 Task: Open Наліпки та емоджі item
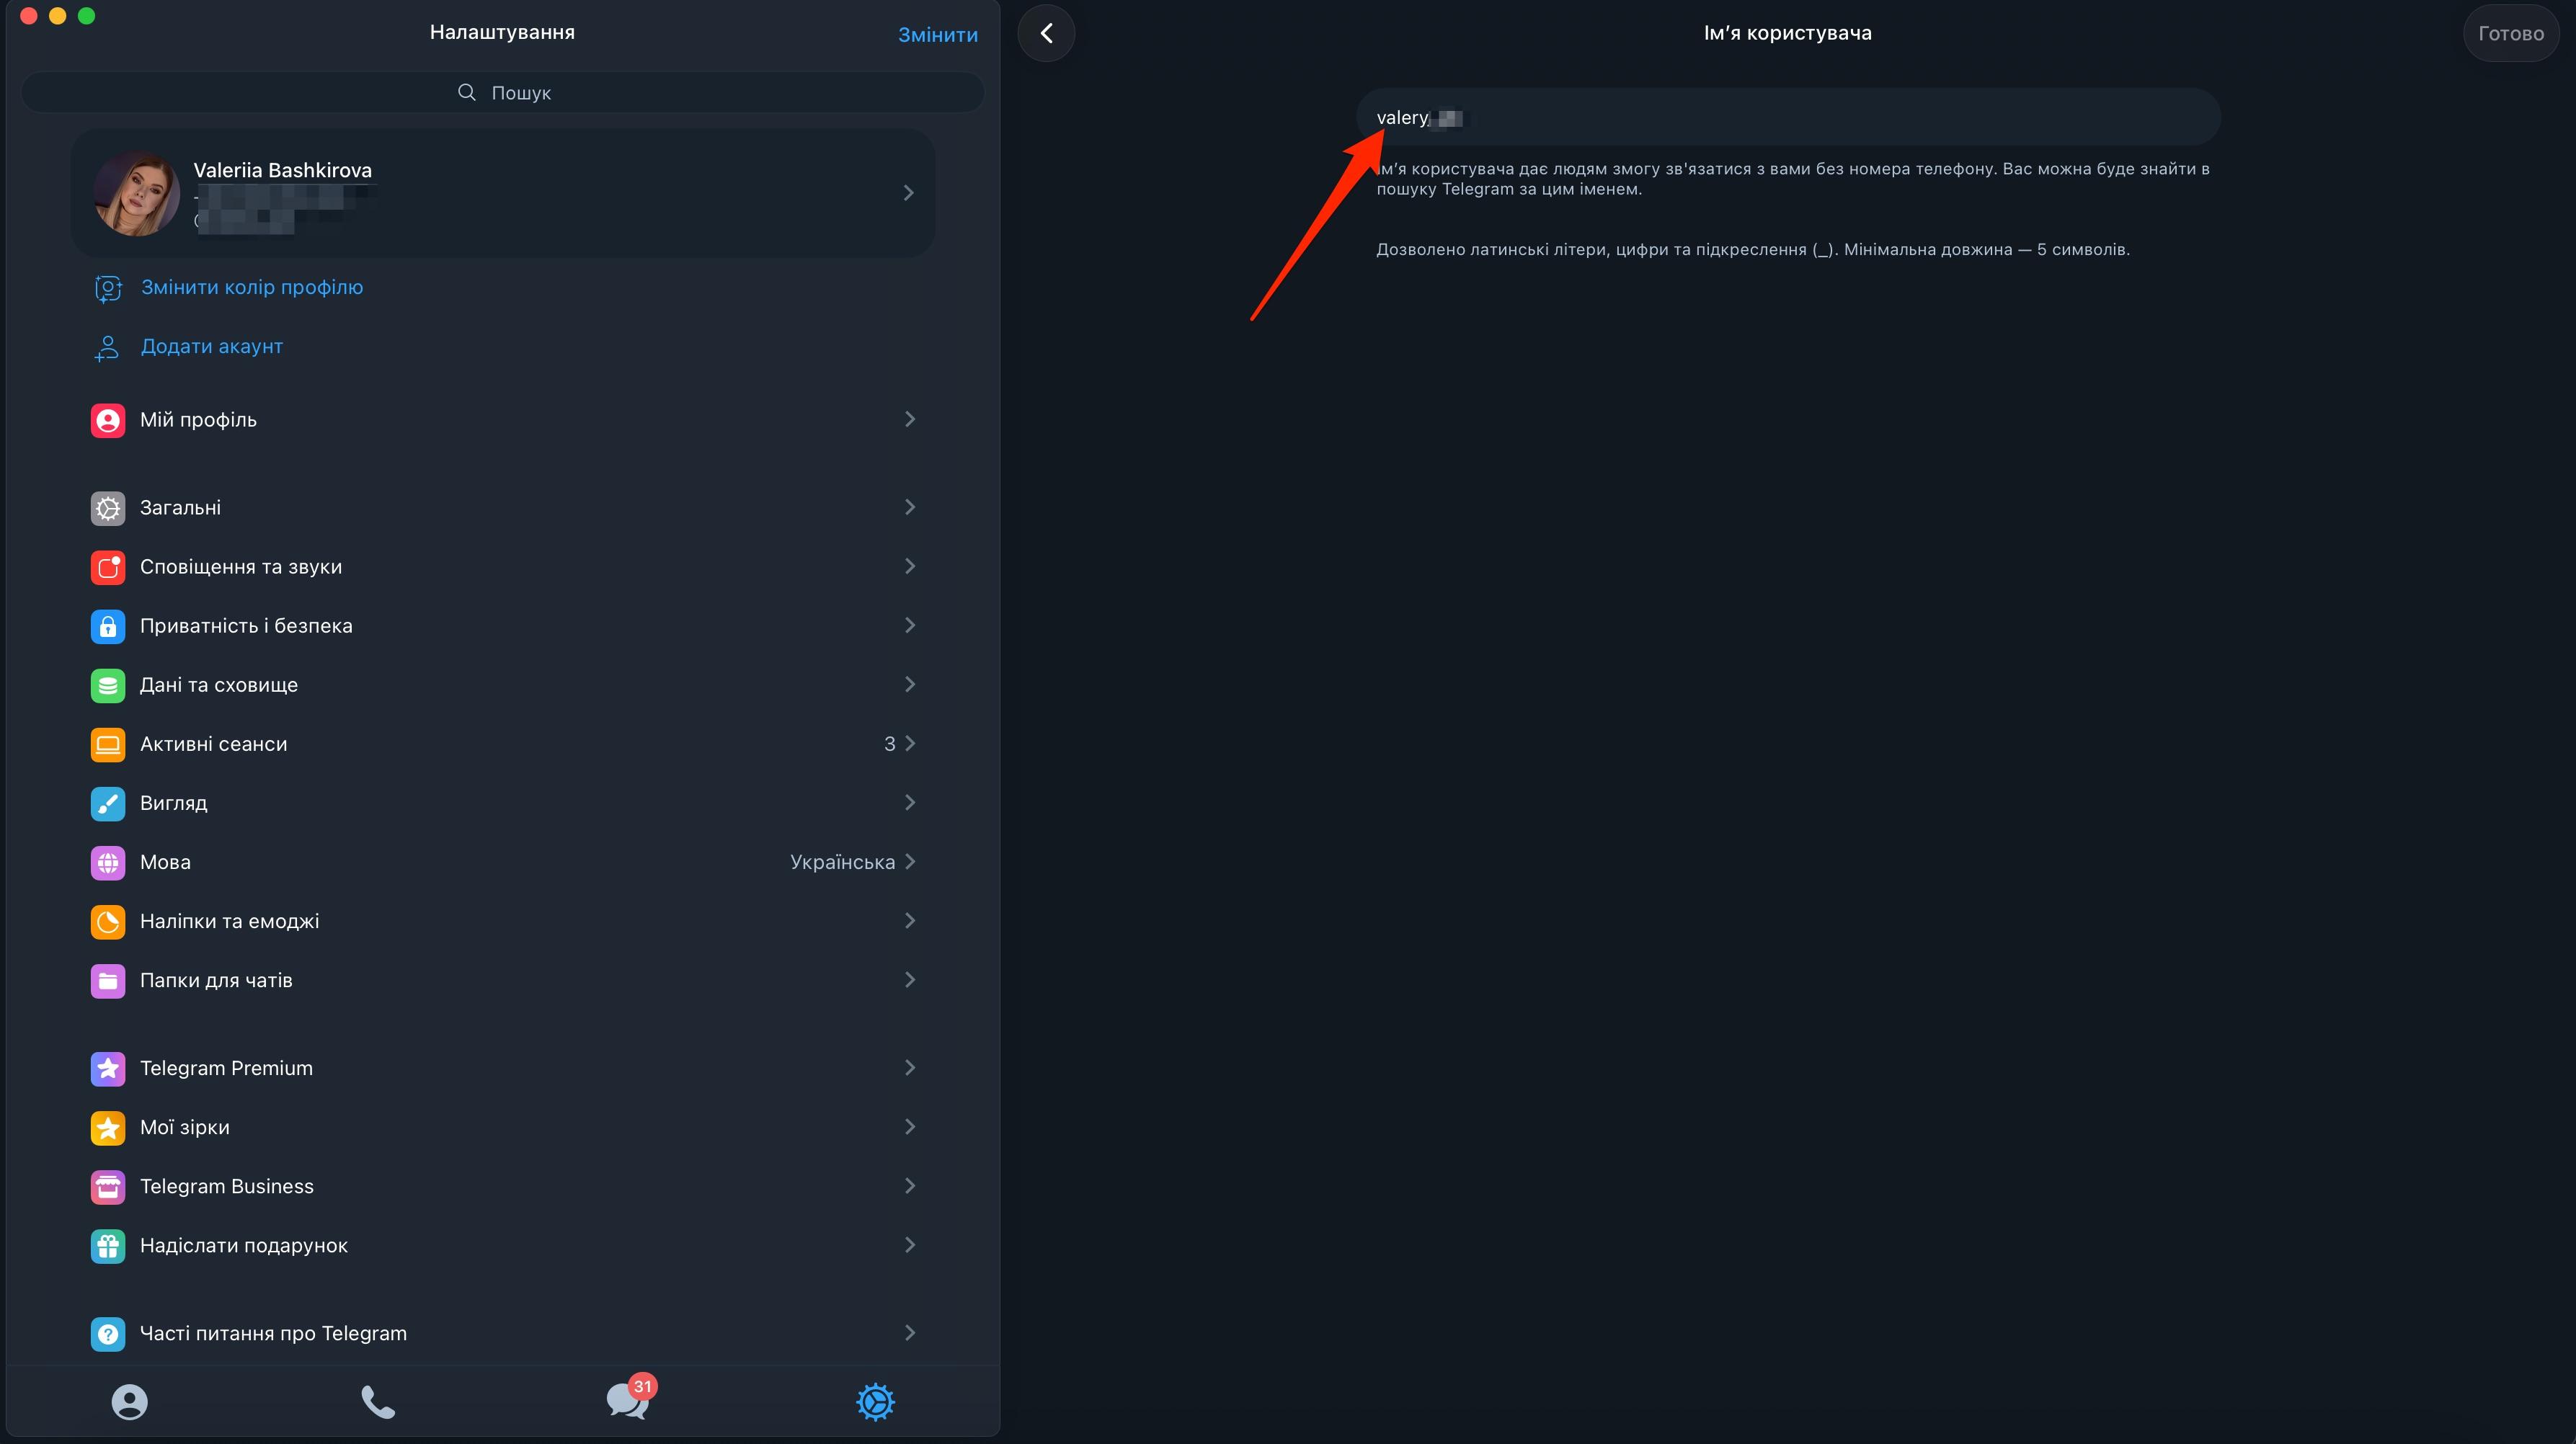pyautogui.click(x=503, y=921)
